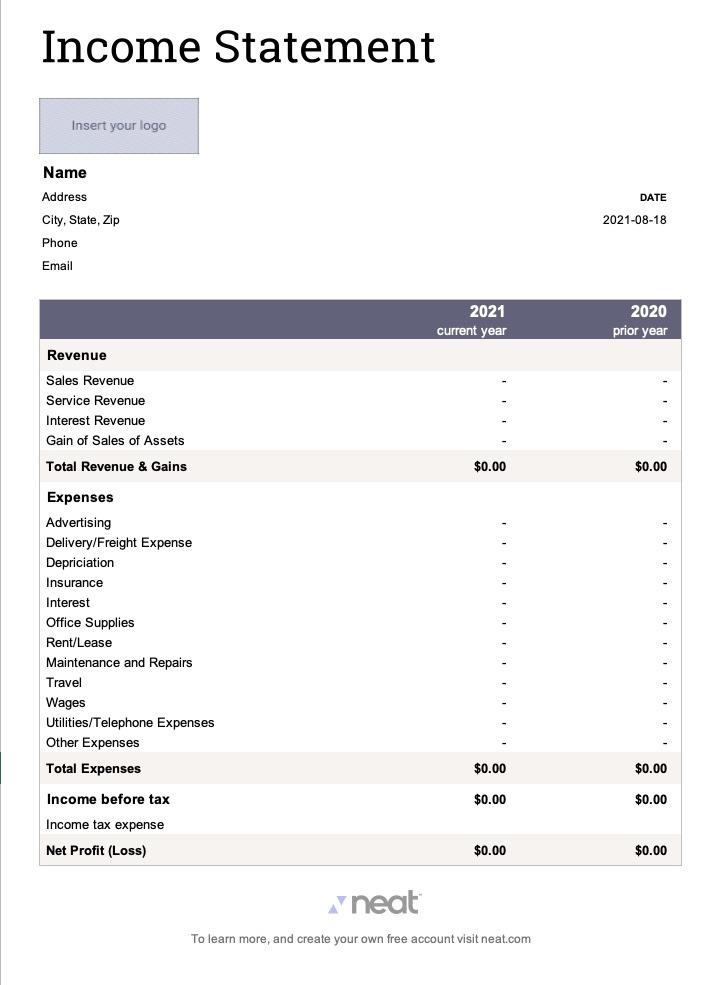
Task: Select the Phone field
Action: pyautogui.click(x=59, y=243)
